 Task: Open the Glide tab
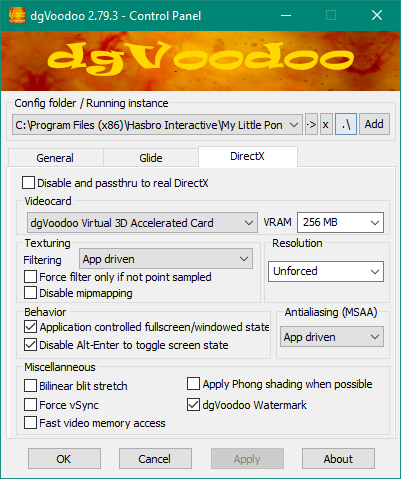(x=151, y=158)
